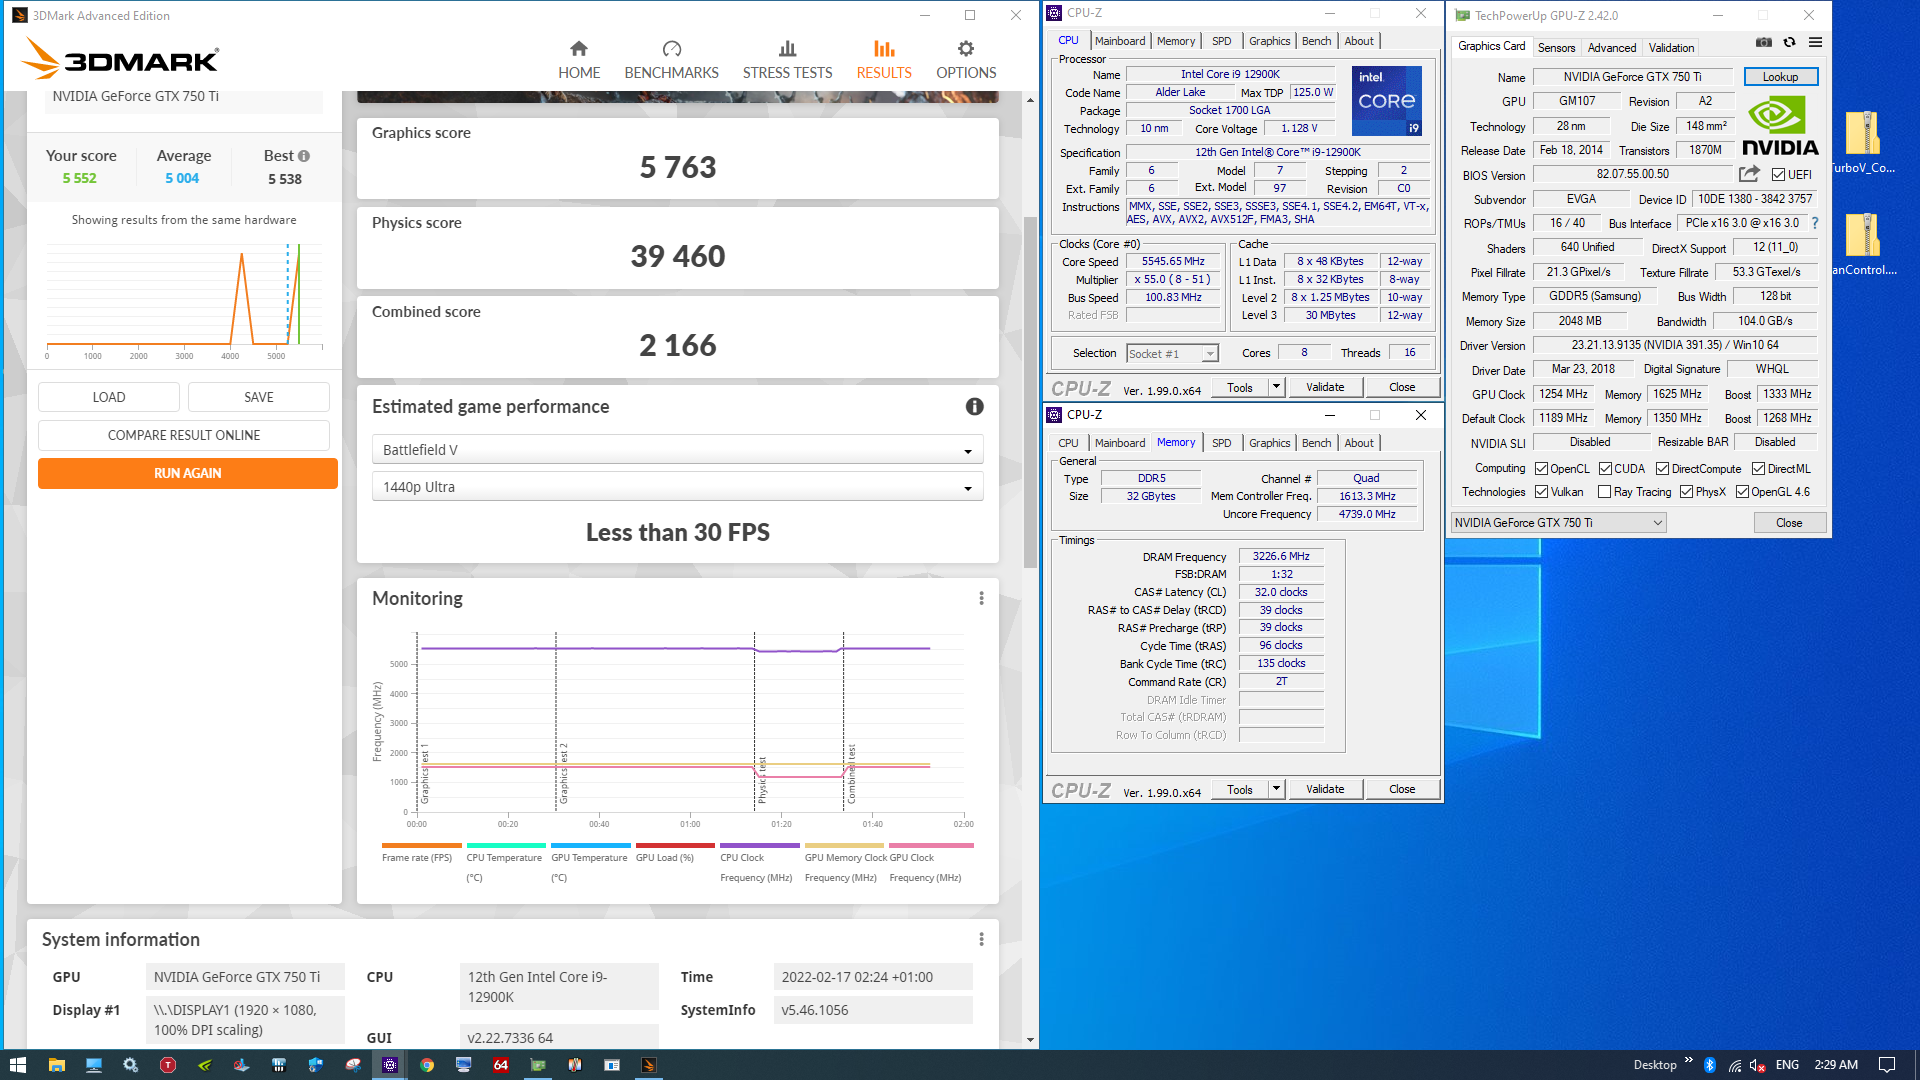Click the CPU-Z purple chip taskbar icon
This screenshot has height=1080, width=1920.
click(x=390, y=1065)
